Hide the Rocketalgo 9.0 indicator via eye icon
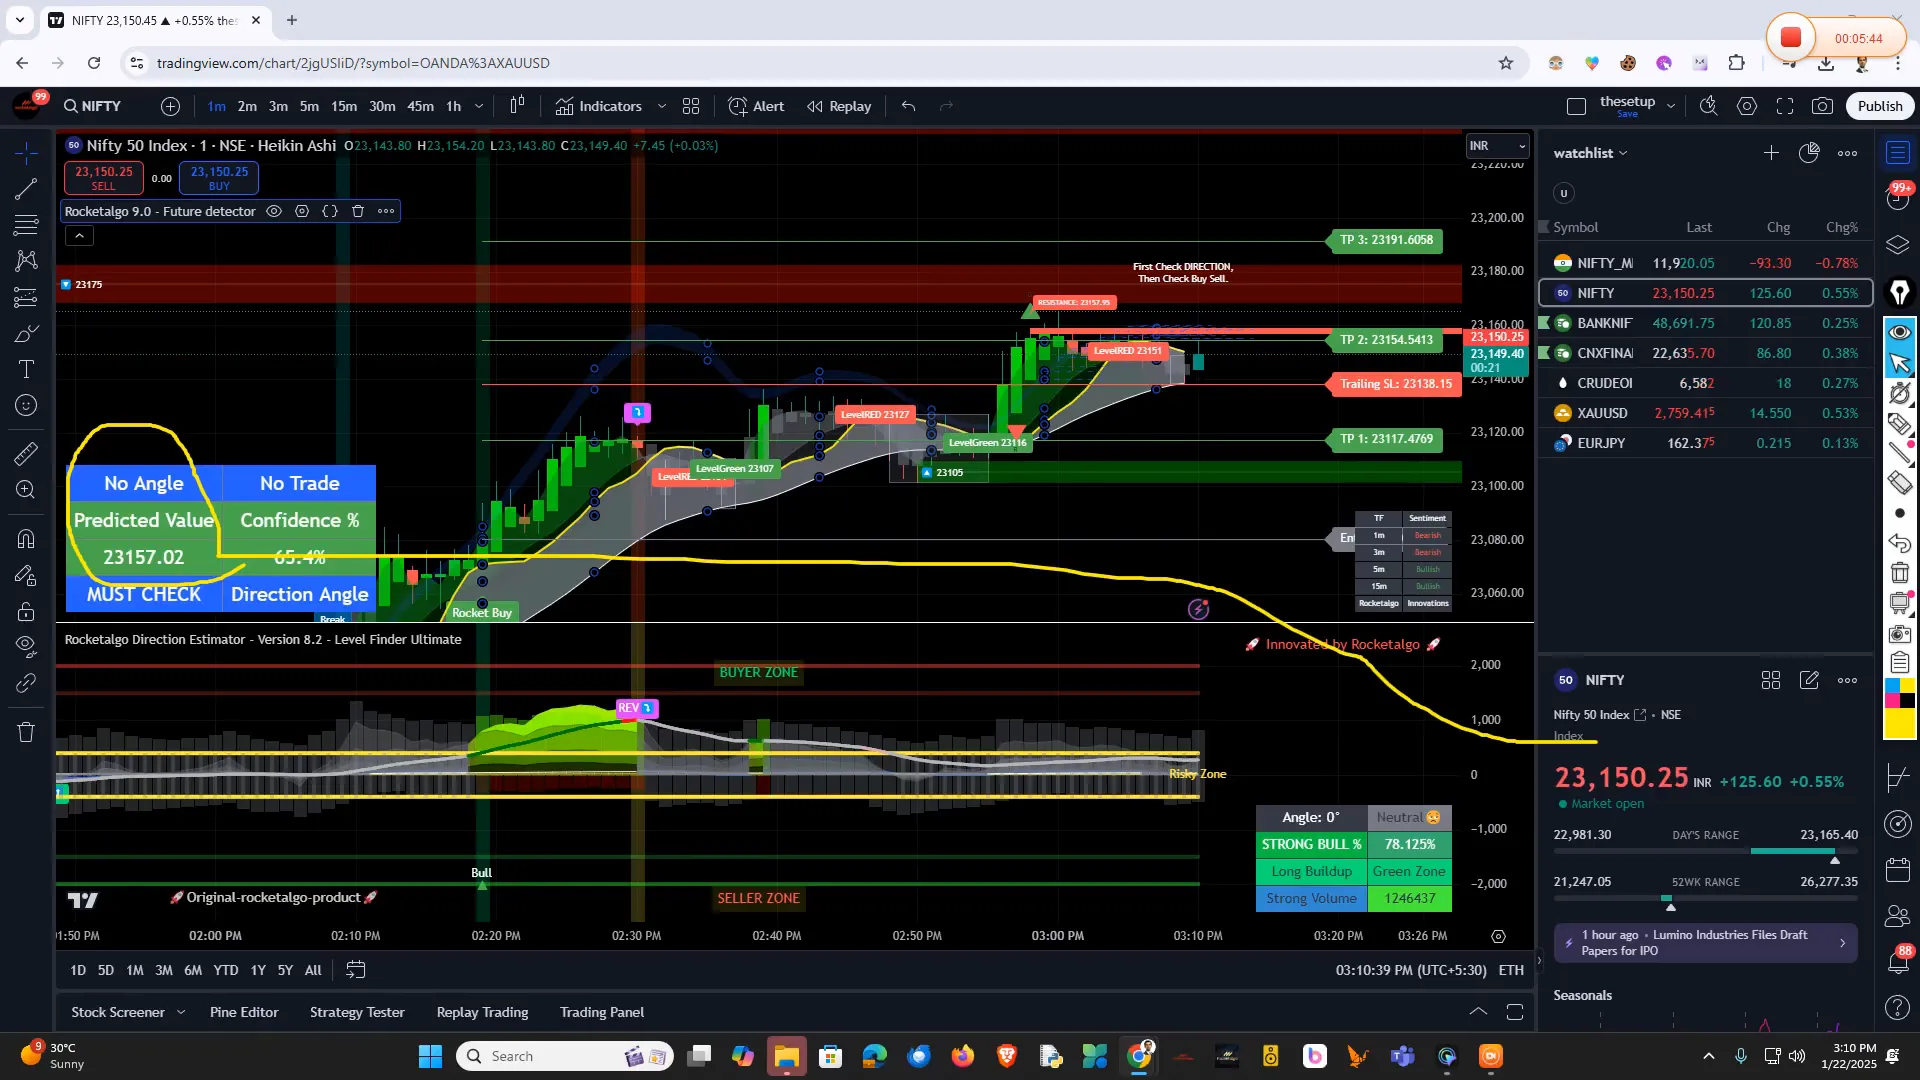This screenshot has width=1920, height=1080. tap(274, 211)
